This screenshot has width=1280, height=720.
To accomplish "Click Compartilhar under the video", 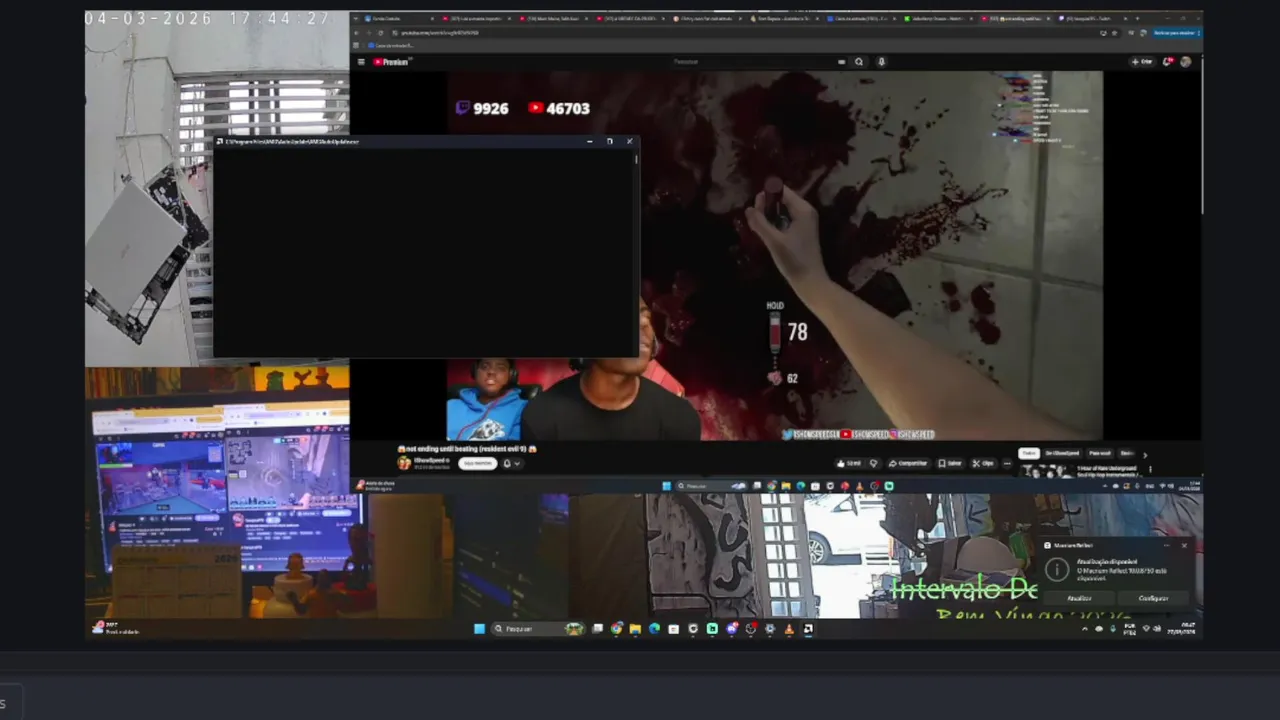I will pyautogui.click(x=908, y=463).
